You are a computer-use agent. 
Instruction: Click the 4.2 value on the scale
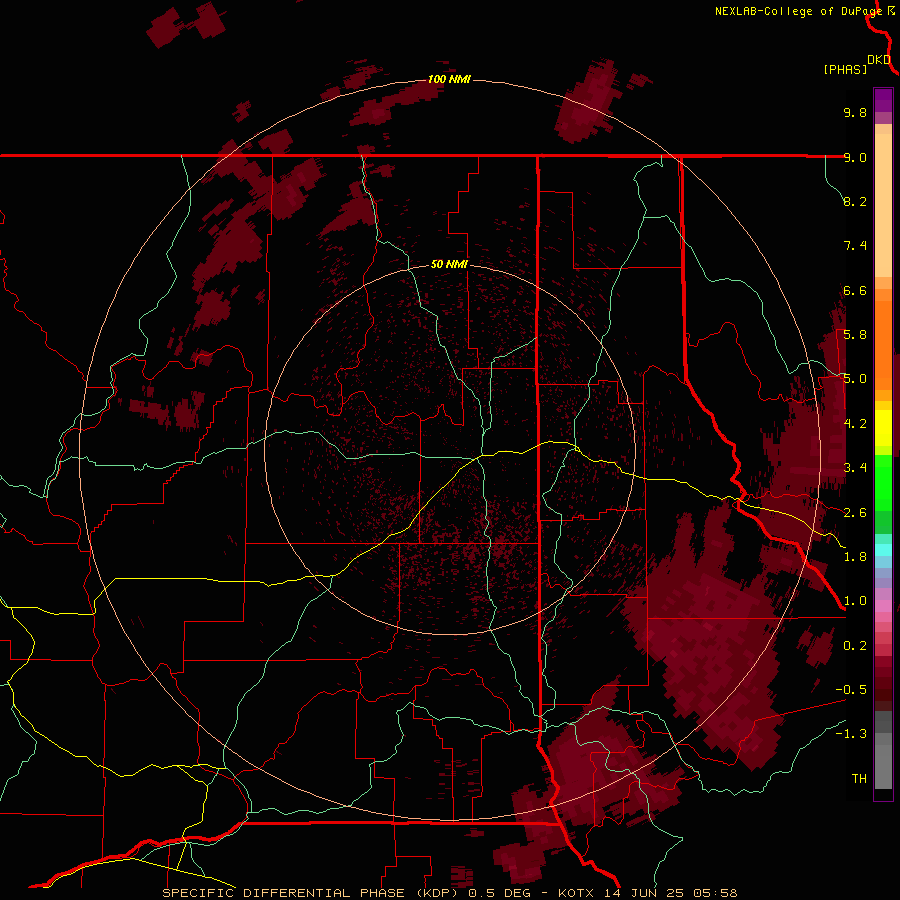pos(855,423)
